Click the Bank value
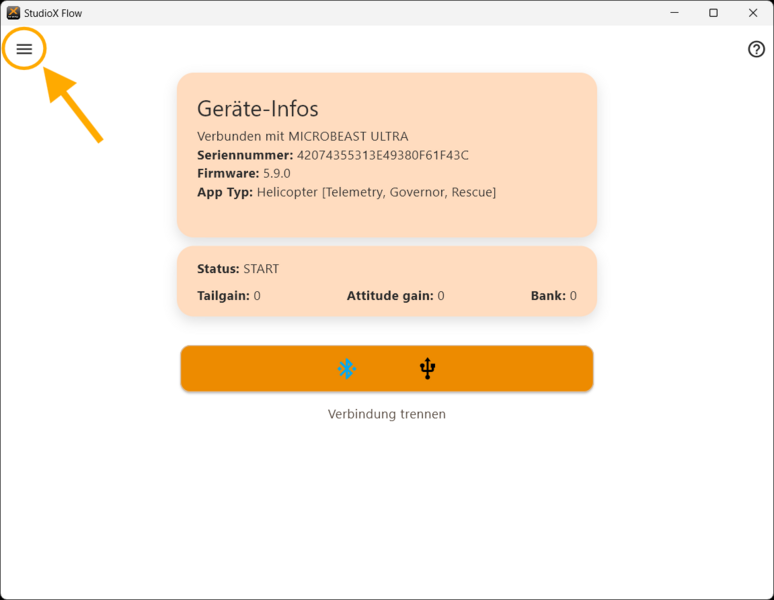 [x=573, y=296]
